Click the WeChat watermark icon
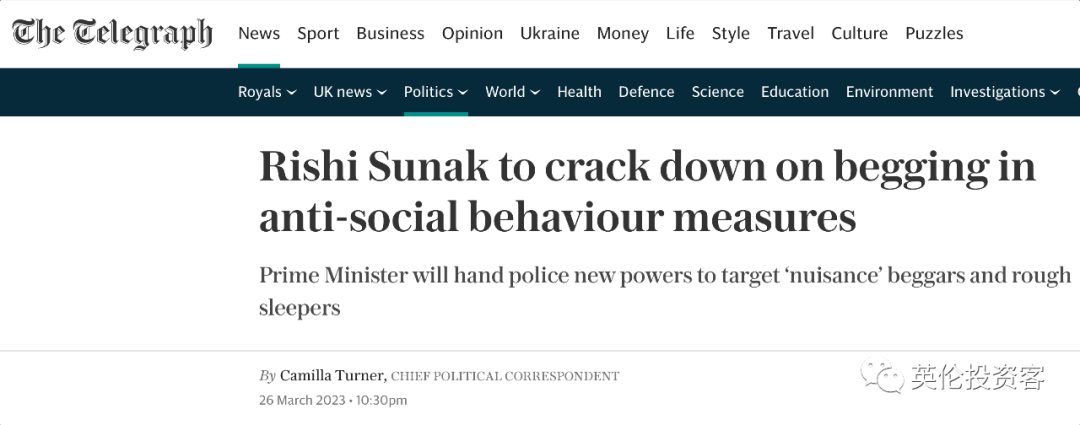 coord(882,376)
